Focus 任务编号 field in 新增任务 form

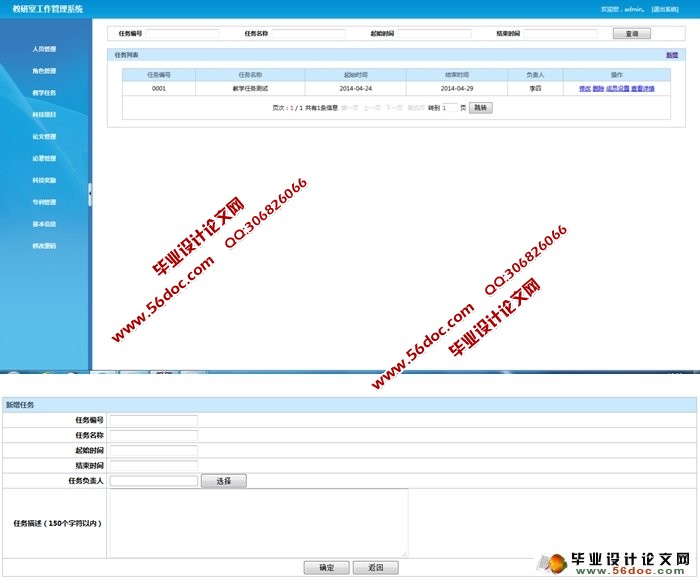point(154,420)
